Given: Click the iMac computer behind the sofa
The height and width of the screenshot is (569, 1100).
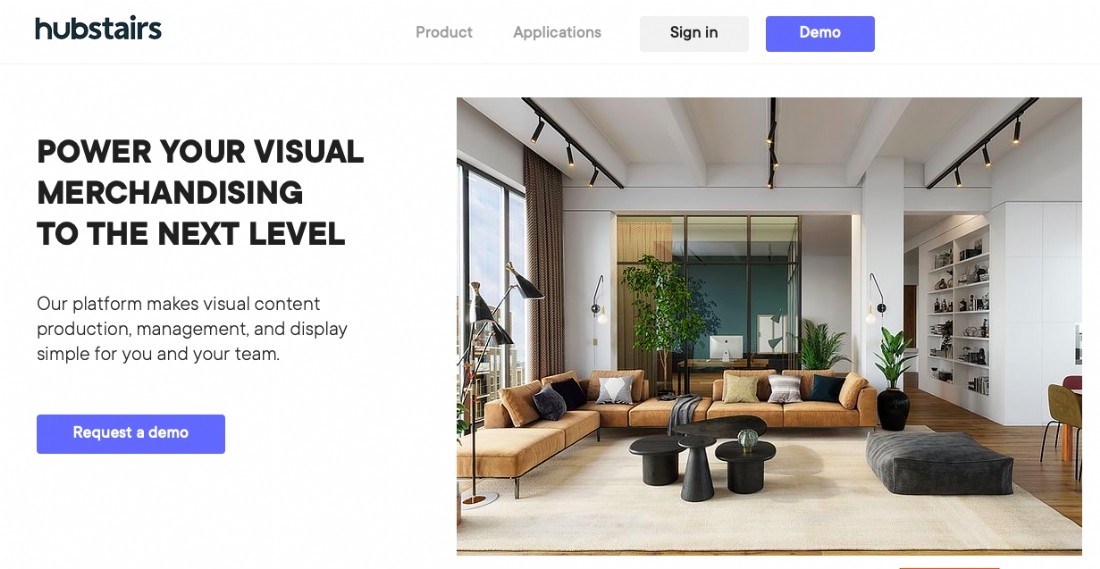Looking at the screenshot, I should [x=725, y=349].
